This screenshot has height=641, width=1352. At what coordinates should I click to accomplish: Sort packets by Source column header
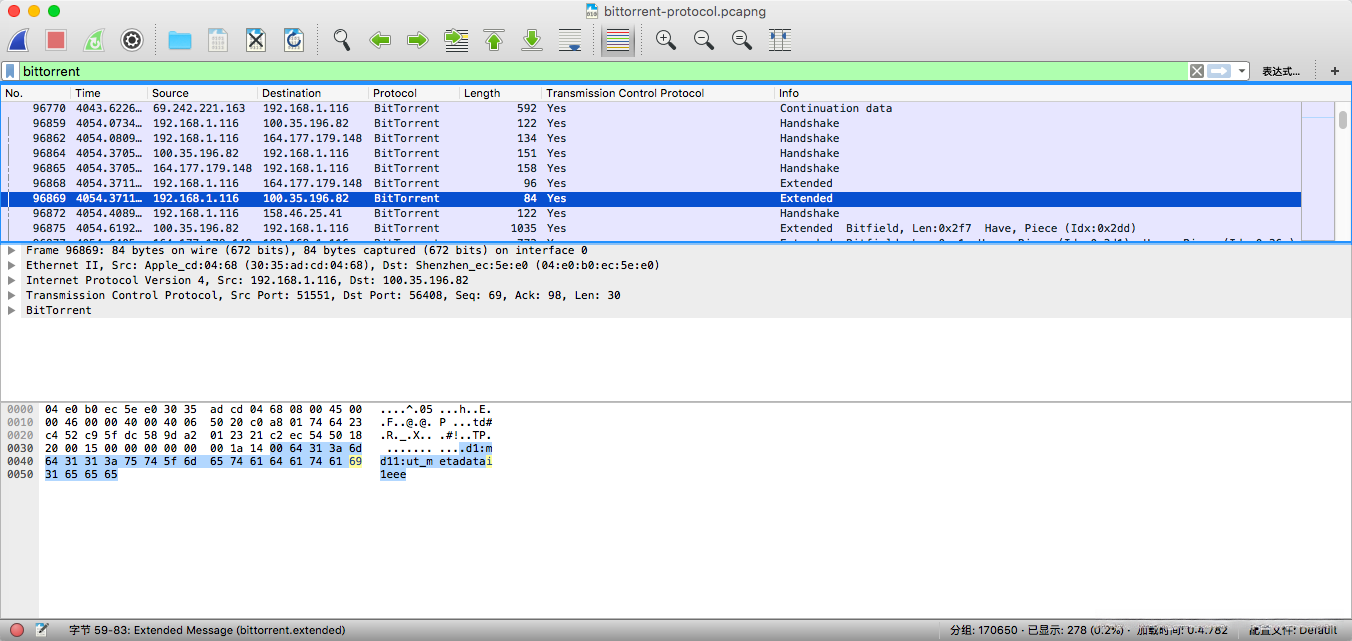click(170, 93)
